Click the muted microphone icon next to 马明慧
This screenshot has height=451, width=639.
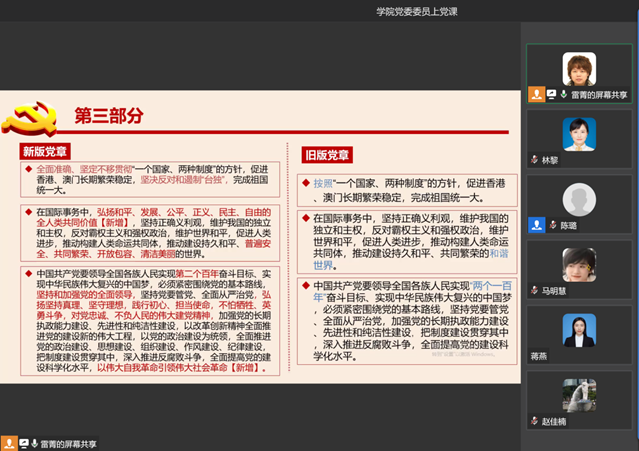[535, 291]
